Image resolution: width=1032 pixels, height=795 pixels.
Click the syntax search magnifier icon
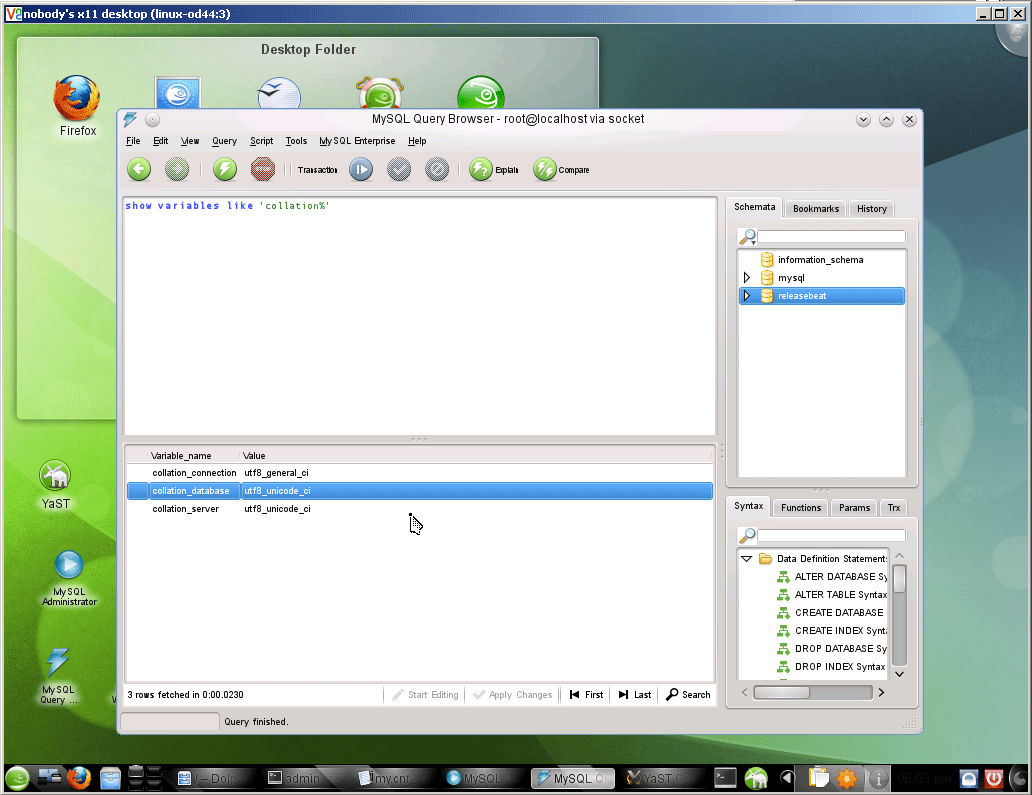click(x=747, y=535)
